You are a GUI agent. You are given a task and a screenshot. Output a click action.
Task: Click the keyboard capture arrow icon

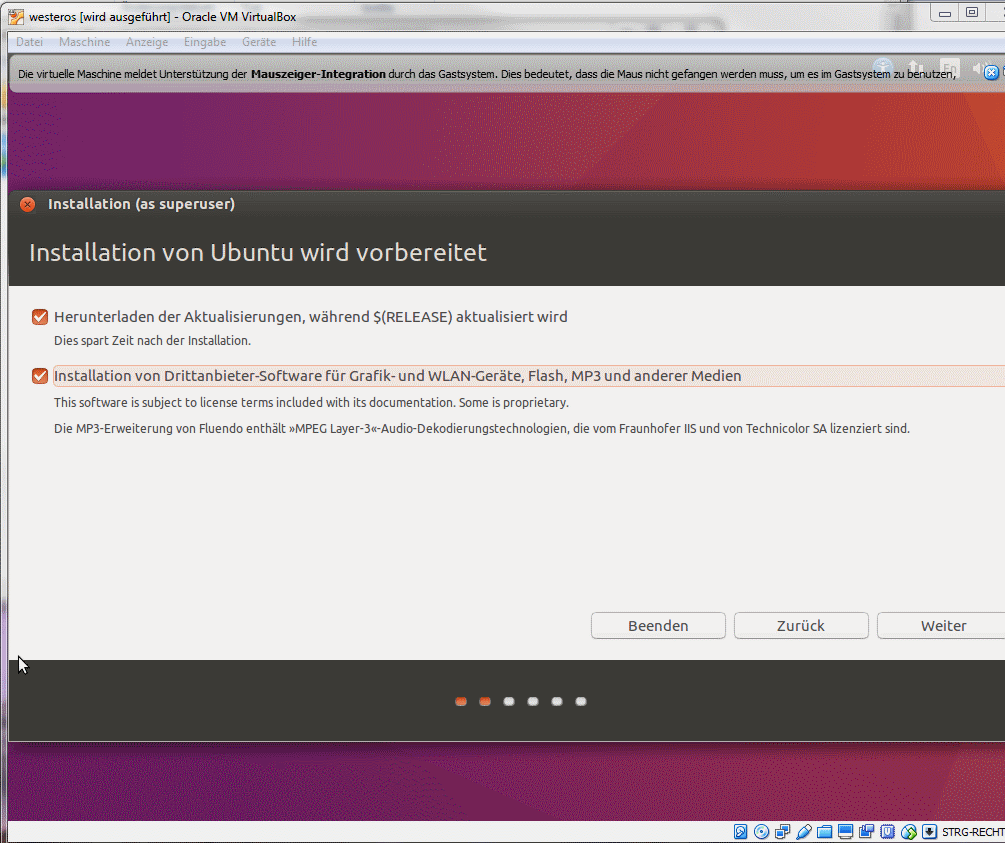(929, 832)
